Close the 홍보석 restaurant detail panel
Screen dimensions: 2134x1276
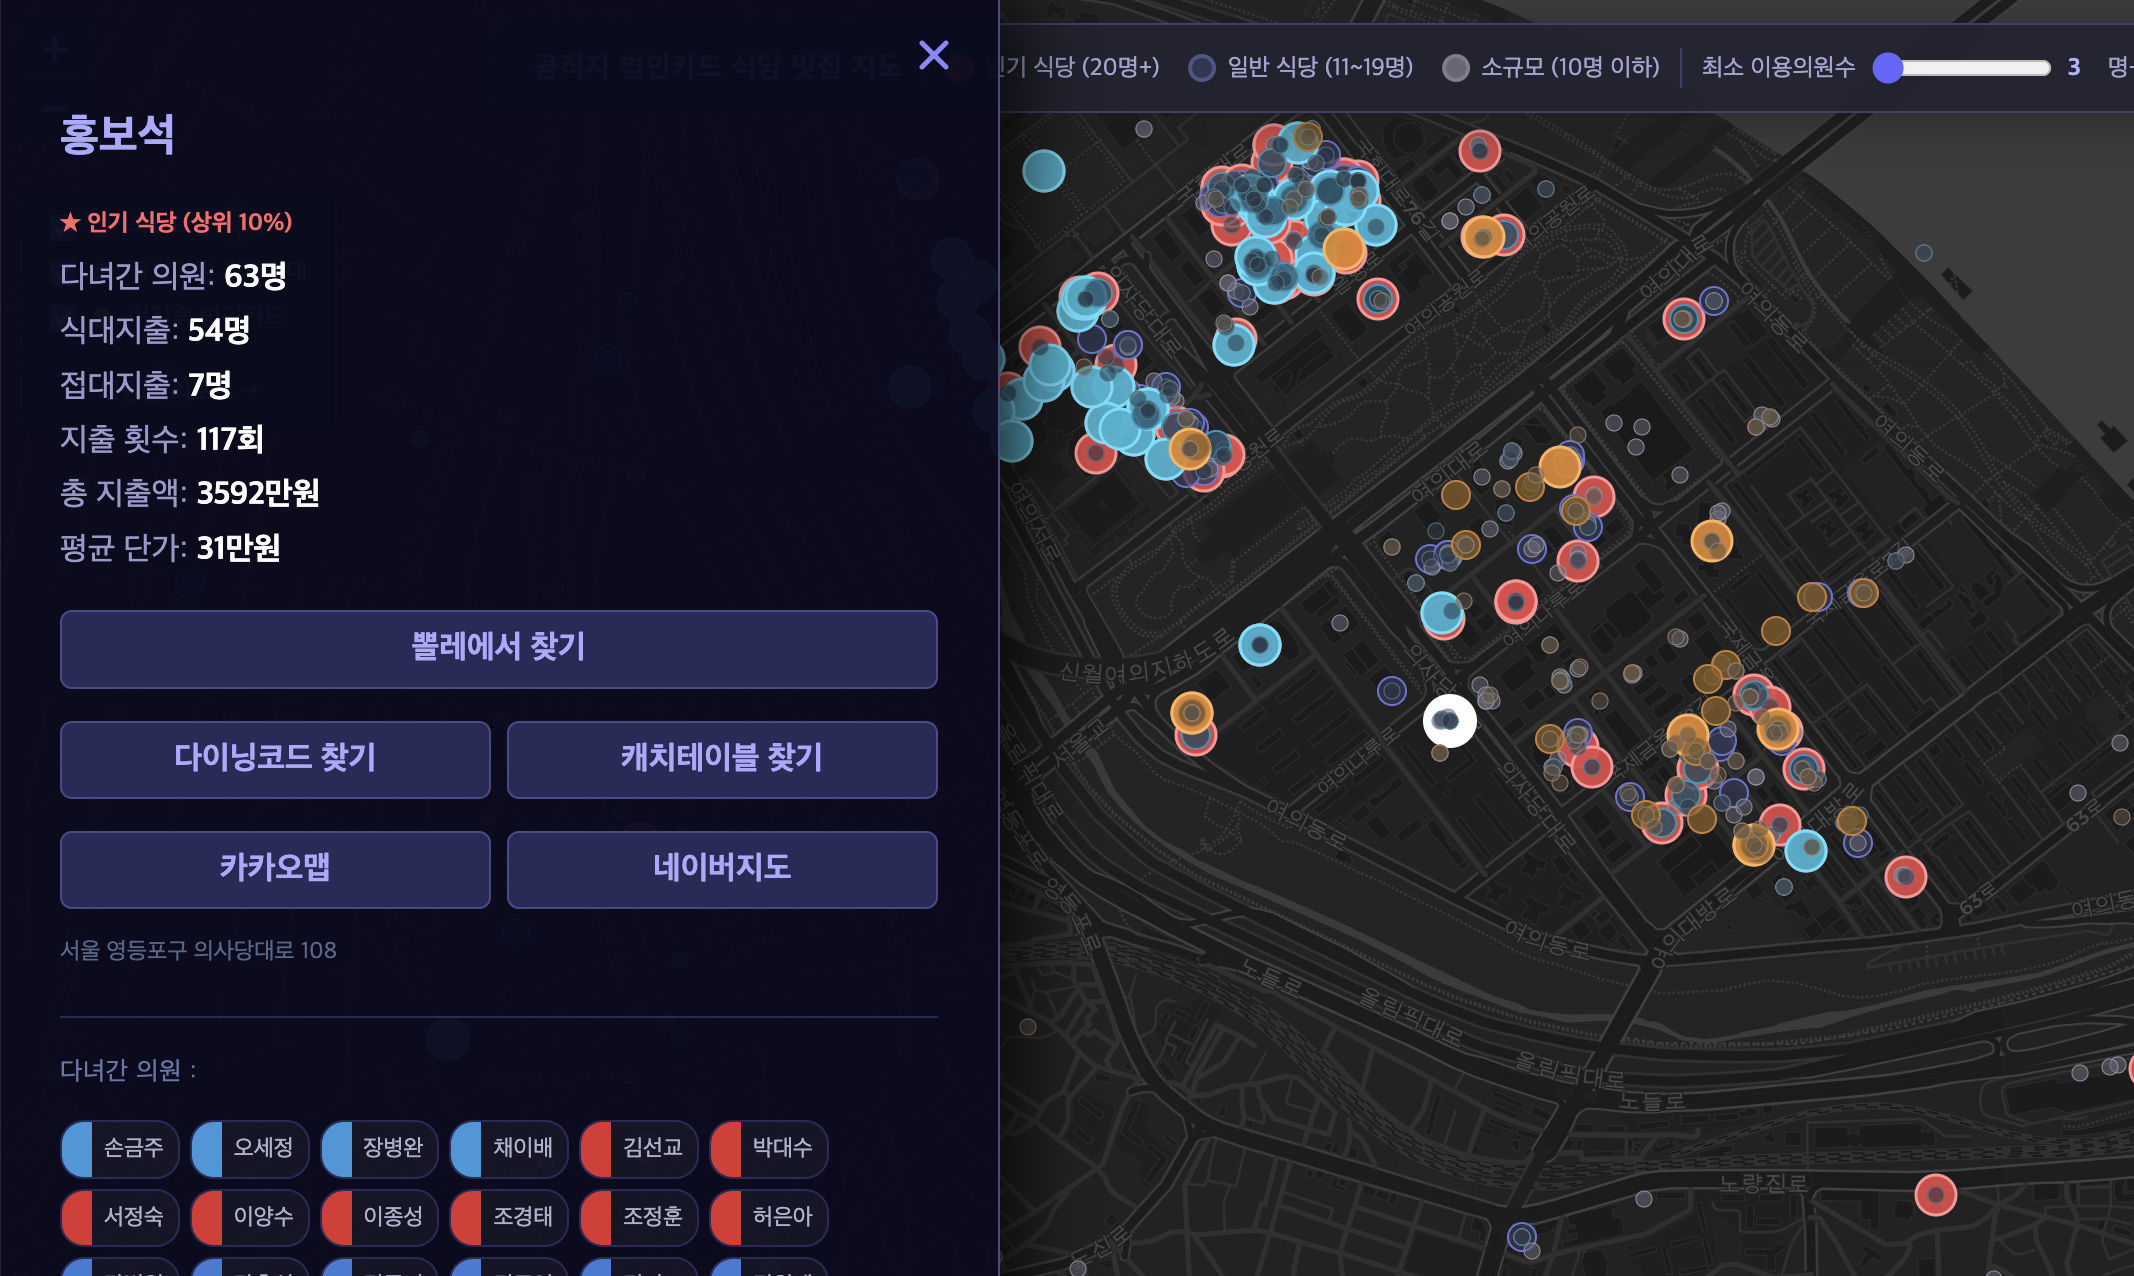tap(933, 55)
